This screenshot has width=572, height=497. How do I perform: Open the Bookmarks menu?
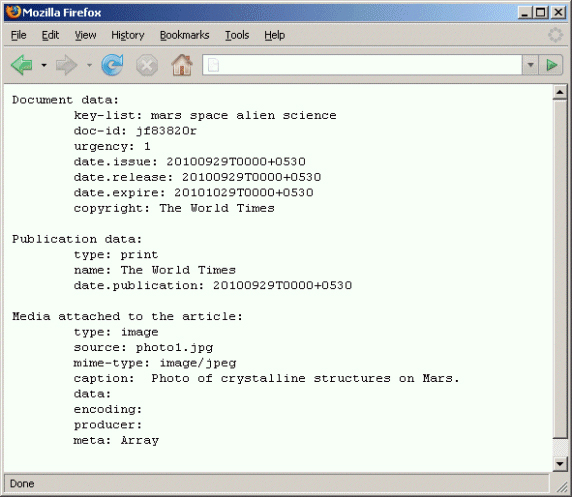(x=185, y=35)
